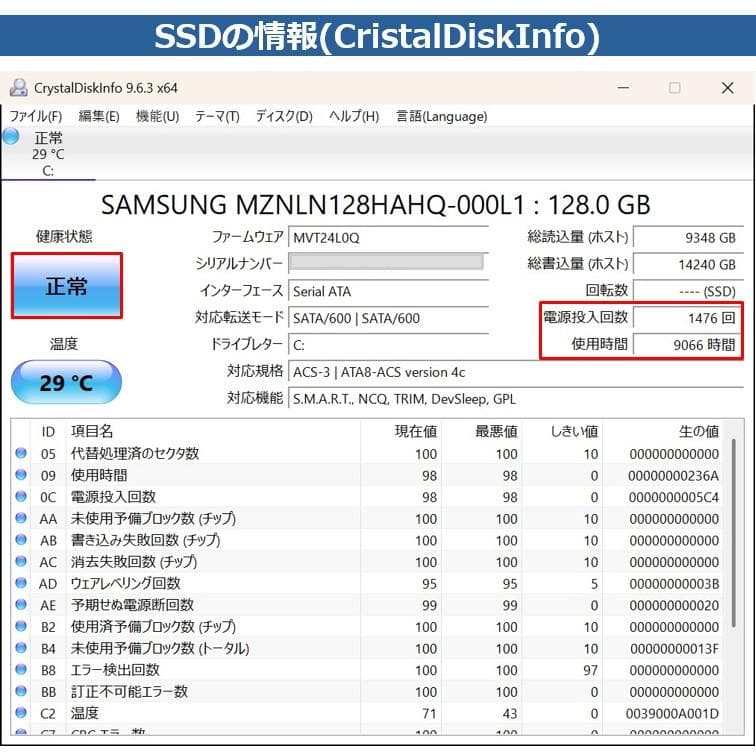Select the 未使用予備ブロック数 (チップ) row

[x=367, y=519]
